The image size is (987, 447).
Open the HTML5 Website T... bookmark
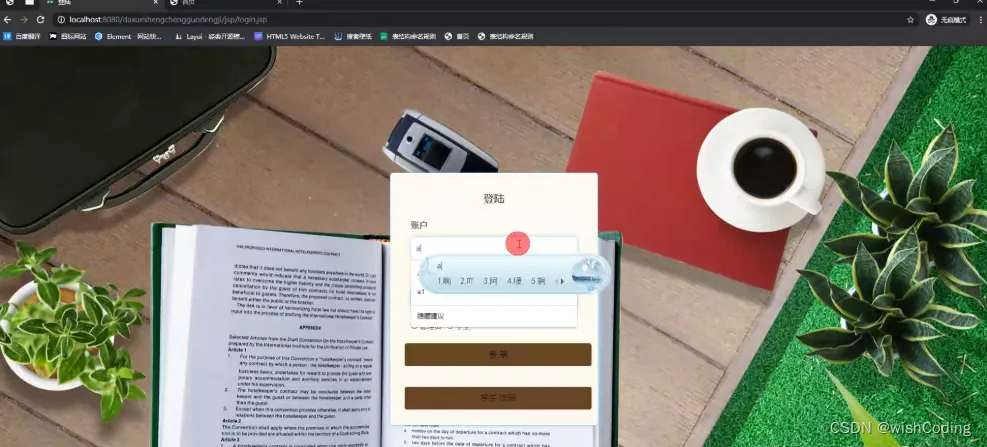tap(290, 37)
